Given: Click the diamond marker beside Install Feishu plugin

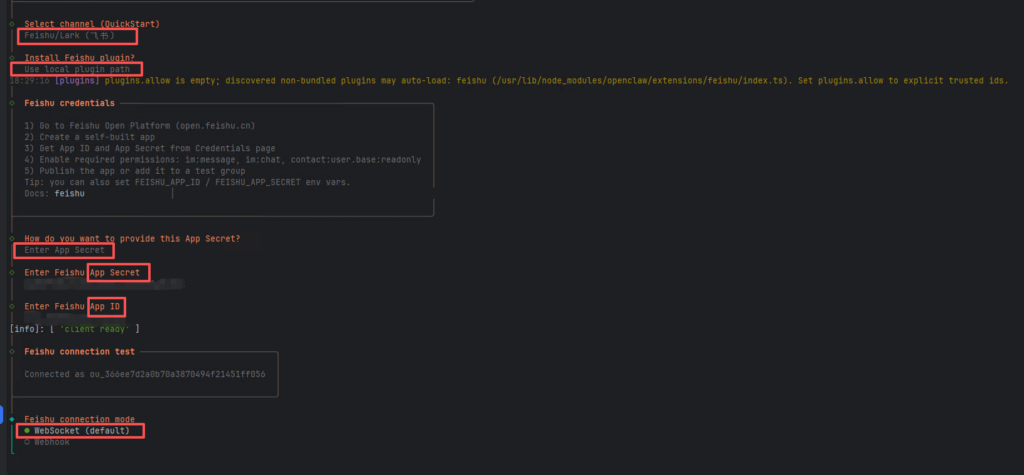Looking at the screenshot, I should [11, 58].
